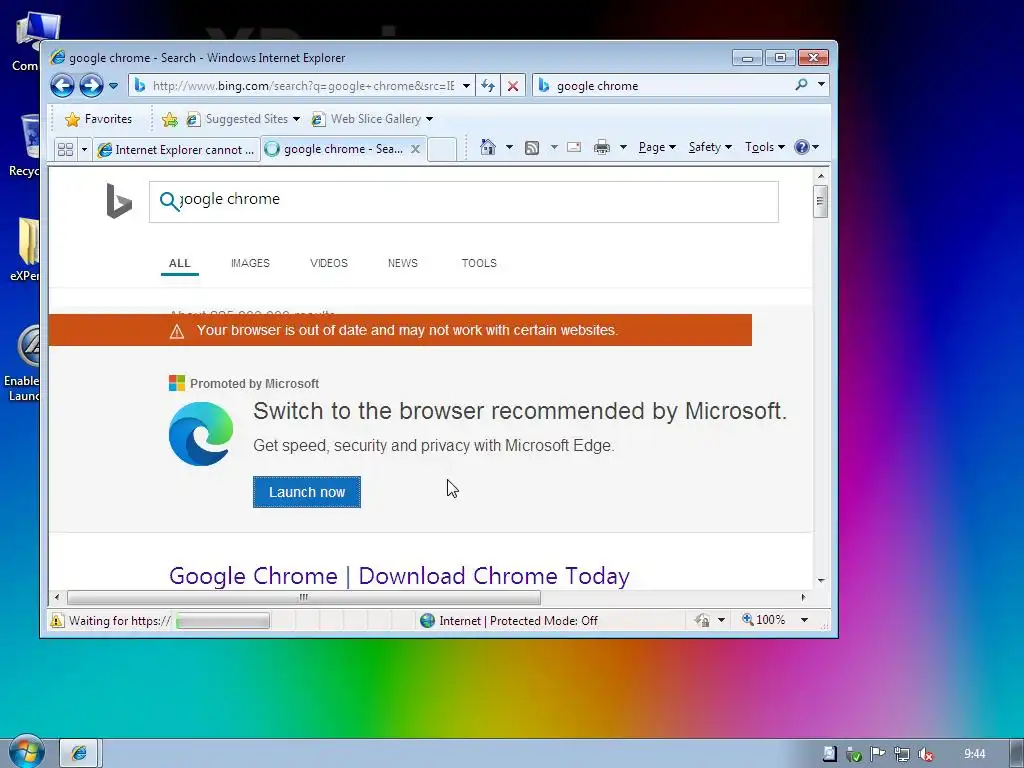The width and height of the screenshot is (1024, 768).
Task: Click the network tray icon
Action: click(902, 754)
